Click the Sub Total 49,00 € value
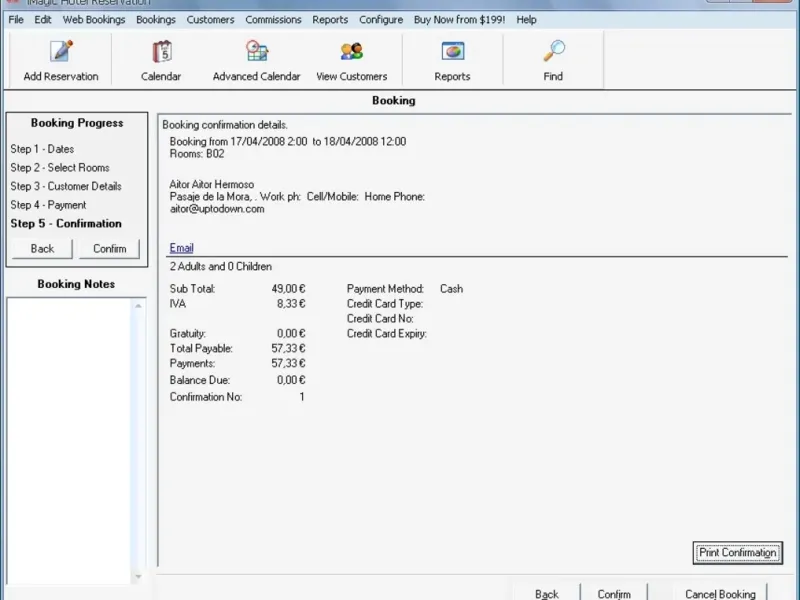The image size is (800, 600). point(288,289)
